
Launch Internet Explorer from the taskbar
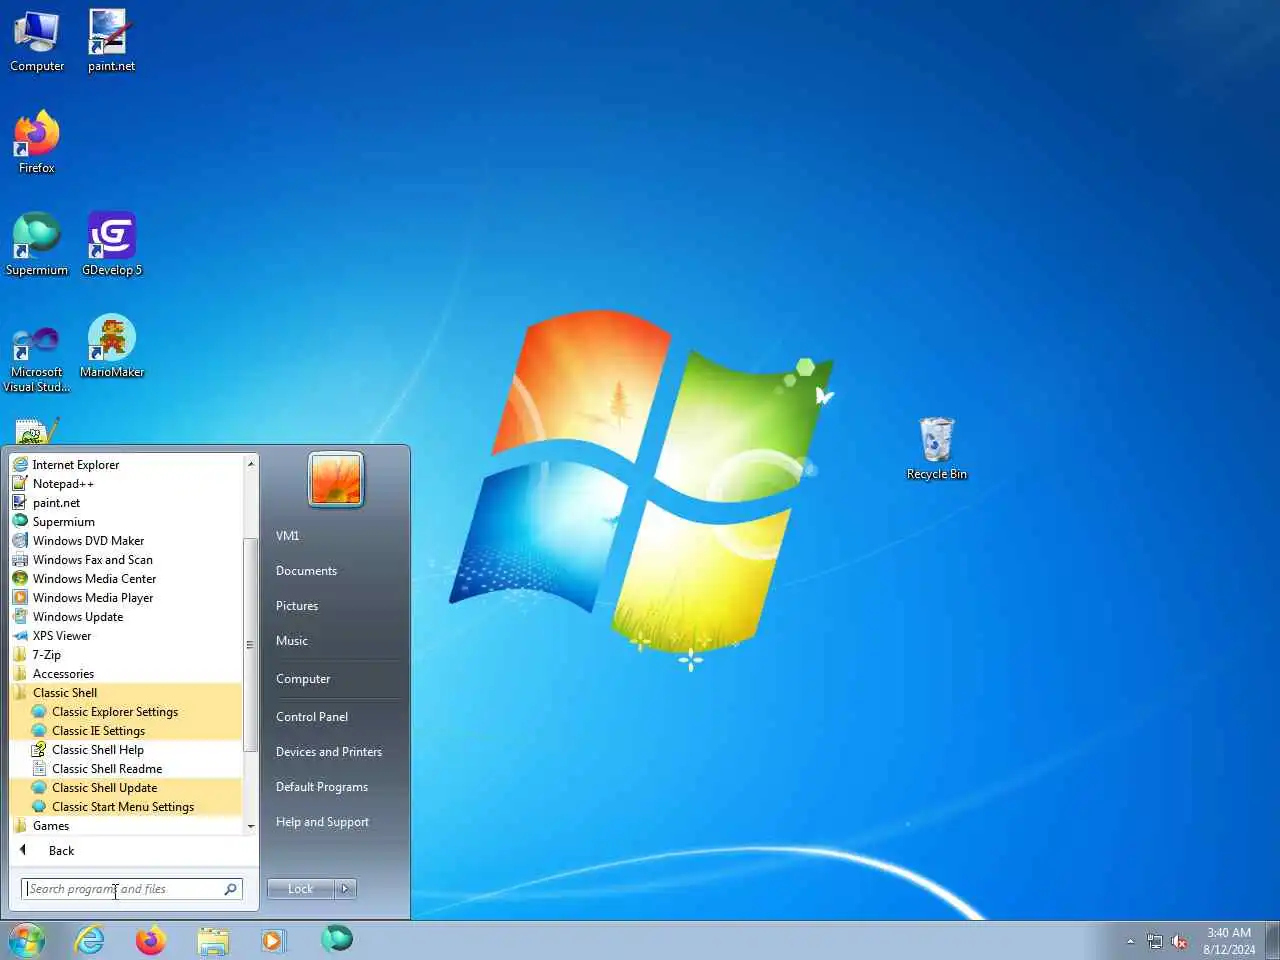(90, 940)
